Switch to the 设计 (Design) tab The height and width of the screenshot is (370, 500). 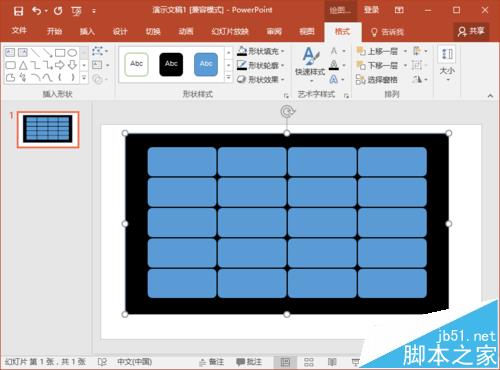(x=120, y=31)
